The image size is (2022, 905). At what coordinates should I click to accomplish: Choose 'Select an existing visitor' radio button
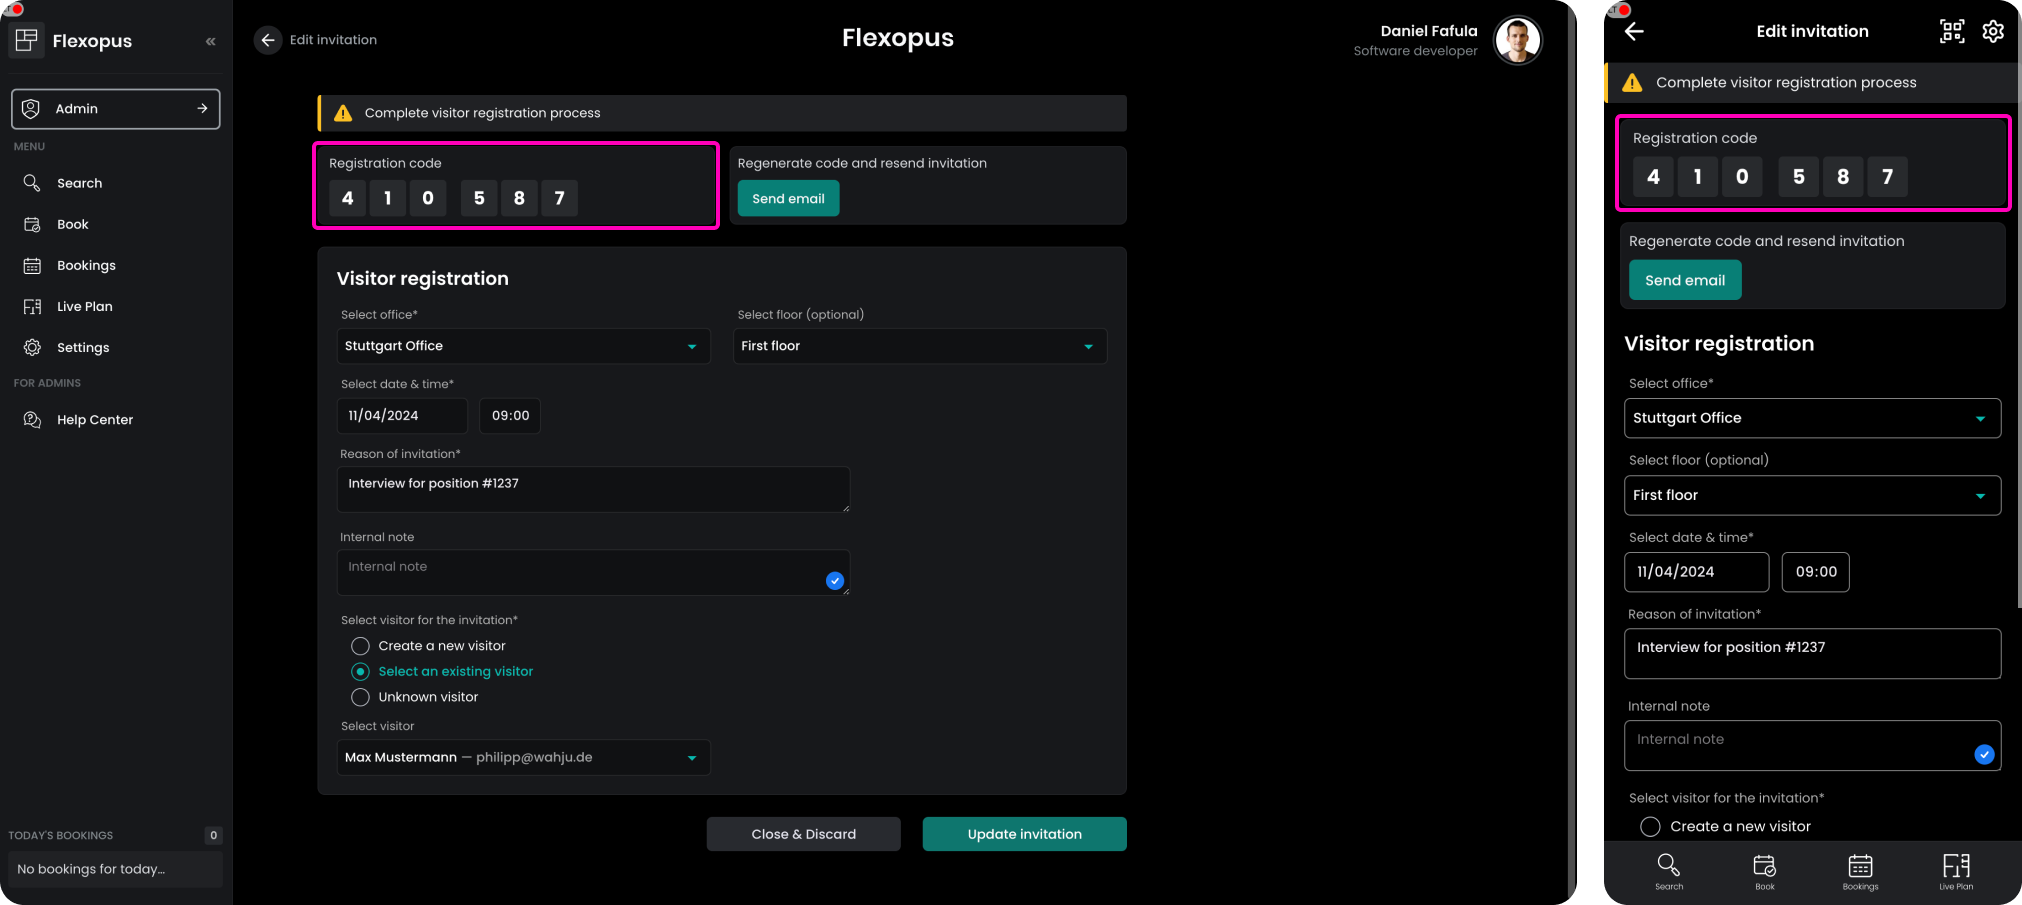tap(361, 672)
